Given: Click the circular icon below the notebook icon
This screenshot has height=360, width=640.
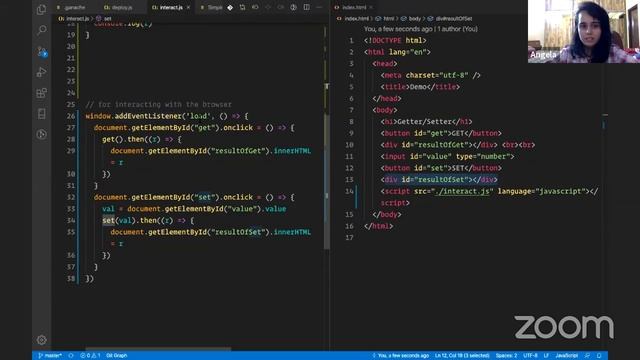Looking at the screenshot, I should click(x=42, y=134).
